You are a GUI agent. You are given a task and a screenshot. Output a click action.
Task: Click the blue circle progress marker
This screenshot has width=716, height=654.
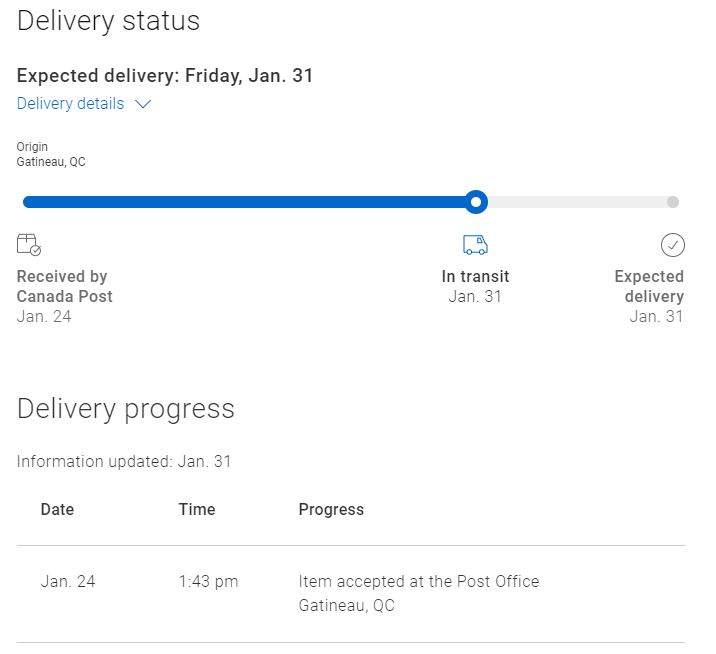pos(477,202)
